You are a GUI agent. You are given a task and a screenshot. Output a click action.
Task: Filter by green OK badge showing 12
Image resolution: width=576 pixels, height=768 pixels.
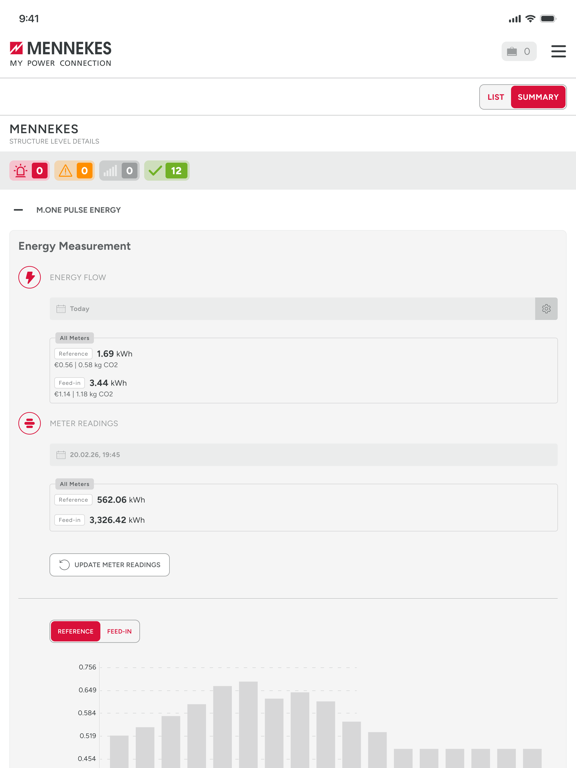167,170
